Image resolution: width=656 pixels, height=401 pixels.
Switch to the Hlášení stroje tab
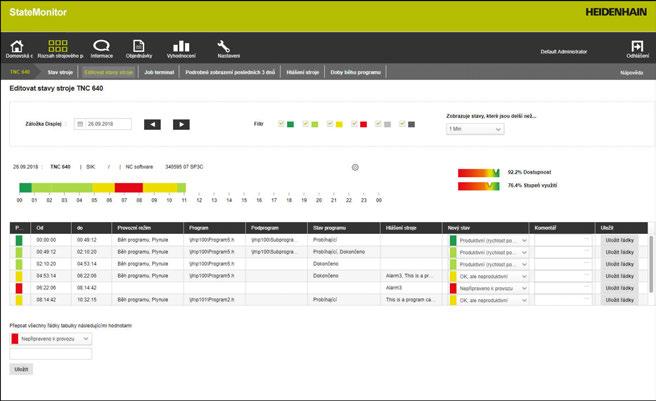pos(302,72)
